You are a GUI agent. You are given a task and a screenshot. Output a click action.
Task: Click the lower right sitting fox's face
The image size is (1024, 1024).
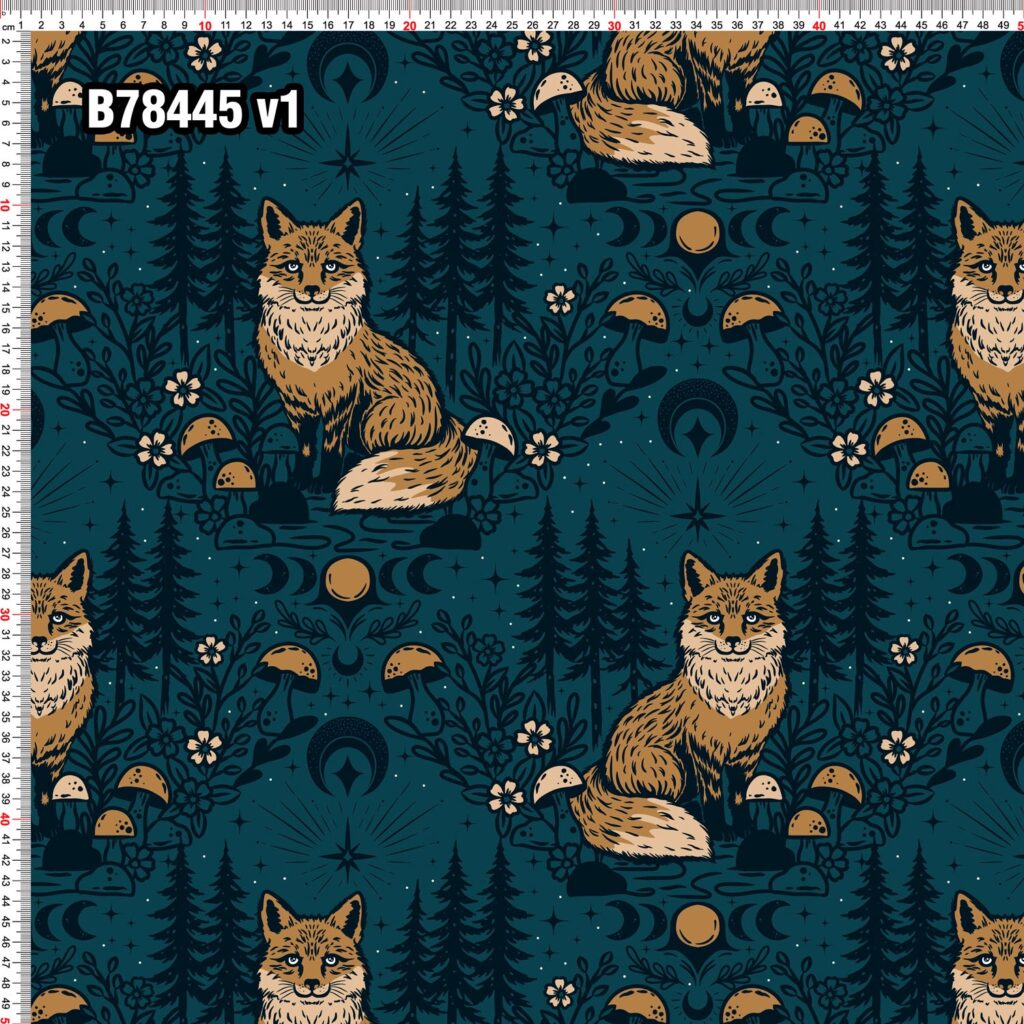(x=733, y=614)
